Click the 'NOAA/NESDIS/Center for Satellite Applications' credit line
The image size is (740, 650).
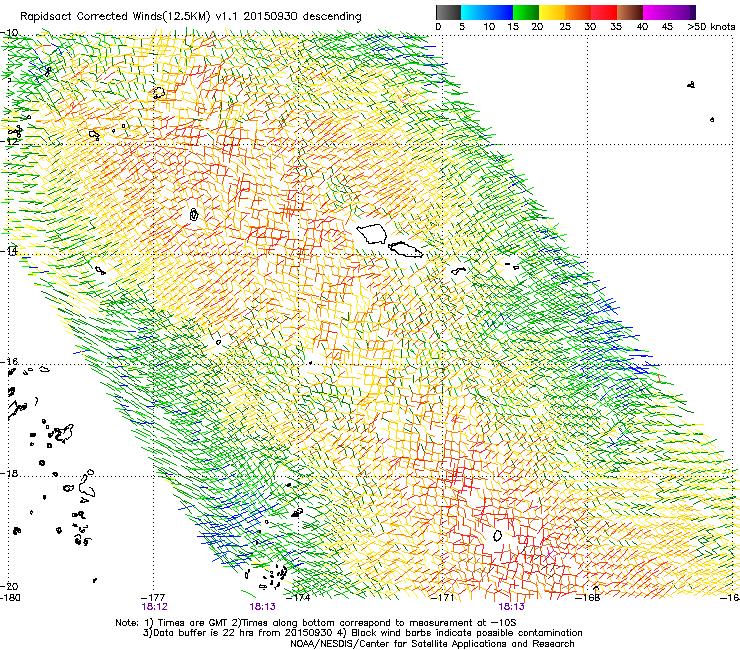coord(432,644)
